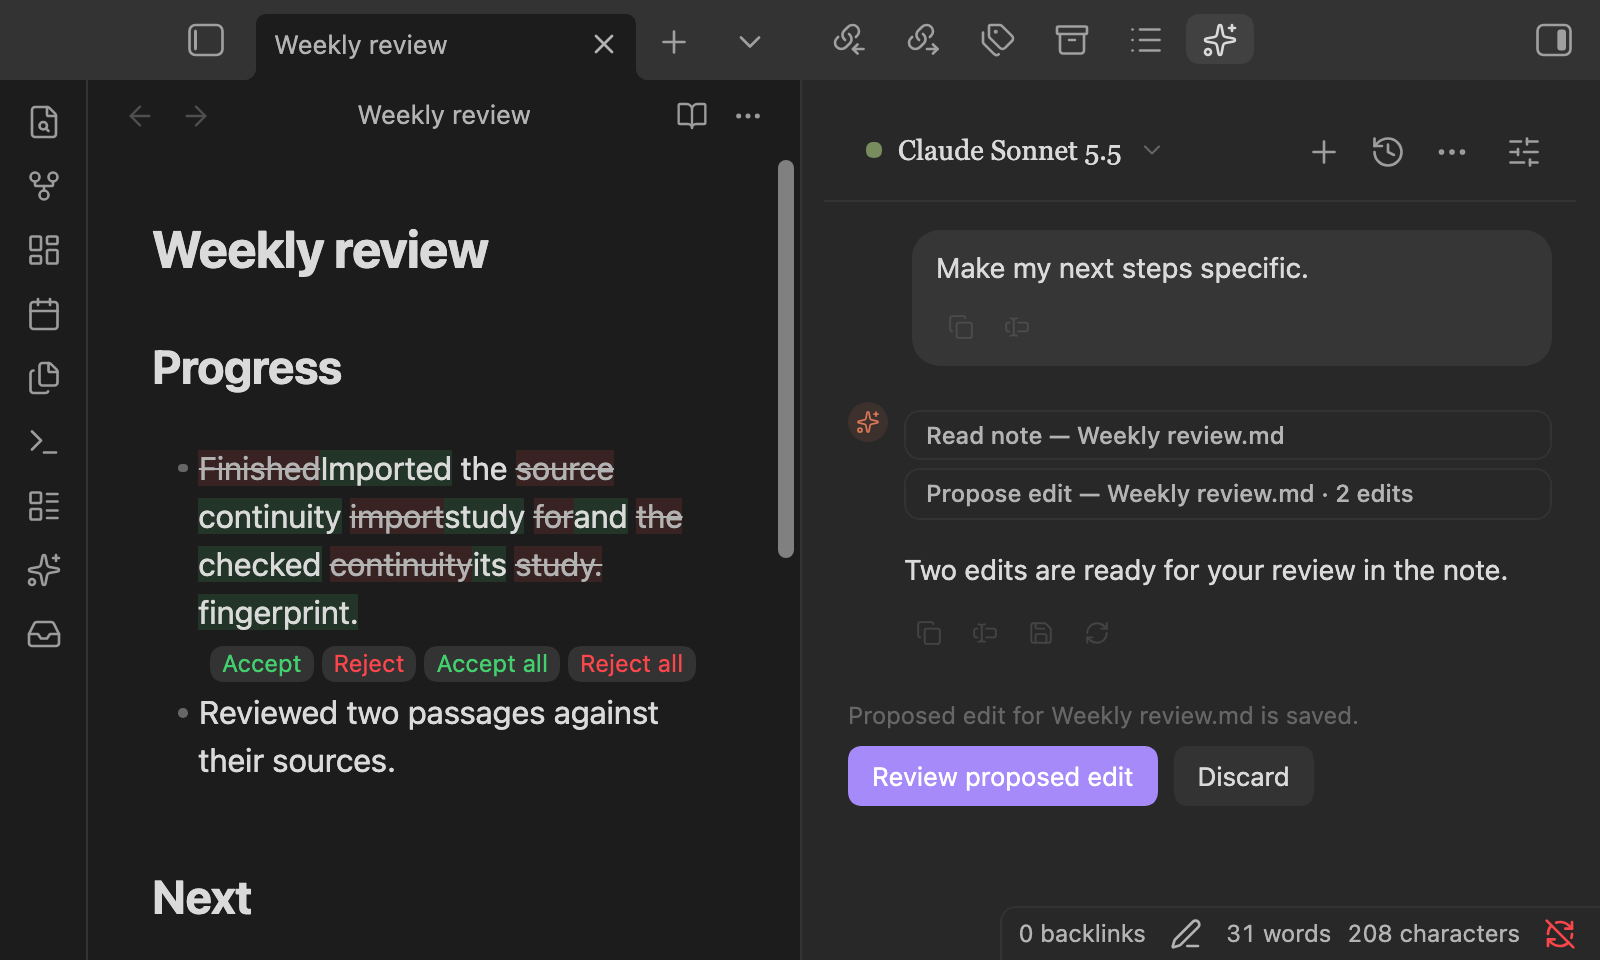The image size is (1600, 960).
Task: Save assistant response to note icon
Action: pos(1041,633)
